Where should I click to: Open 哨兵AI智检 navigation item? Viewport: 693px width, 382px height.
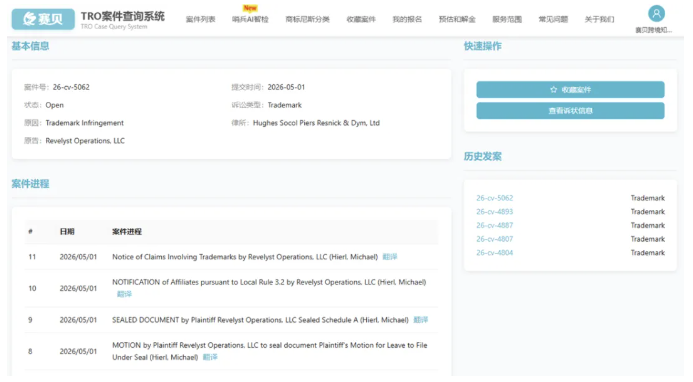[250, 19]
